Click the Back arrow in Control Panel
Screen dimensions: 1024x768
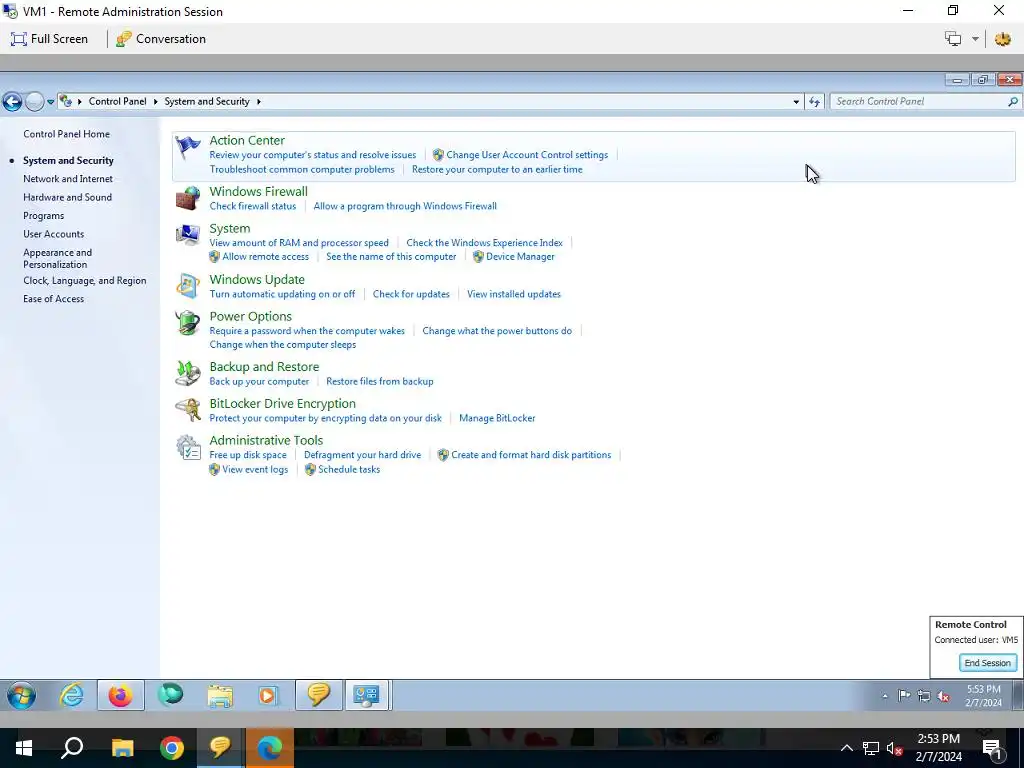[x=12, y=101]
